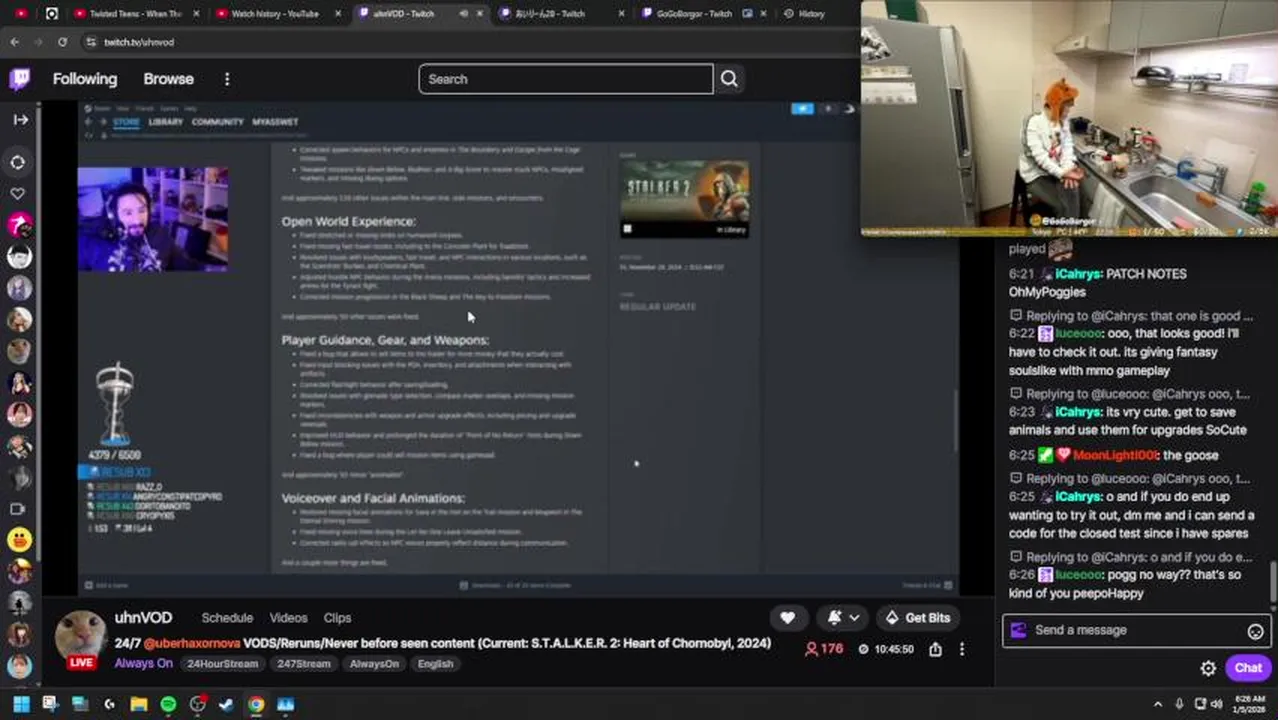
Task: Click the uhnVOD cat avatar
Action: click(x=80, y=634)
